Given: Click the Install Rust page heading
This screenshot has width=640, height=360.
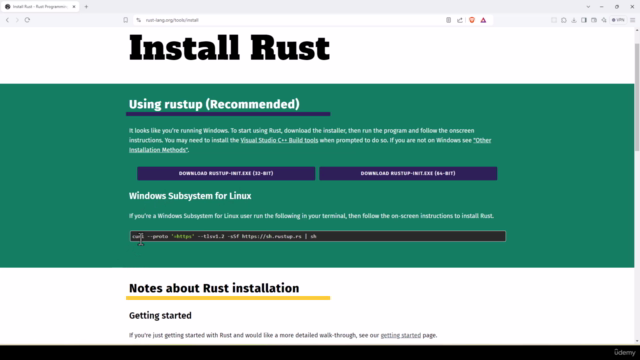Looking at the screenshot, I should pos(229,48).
